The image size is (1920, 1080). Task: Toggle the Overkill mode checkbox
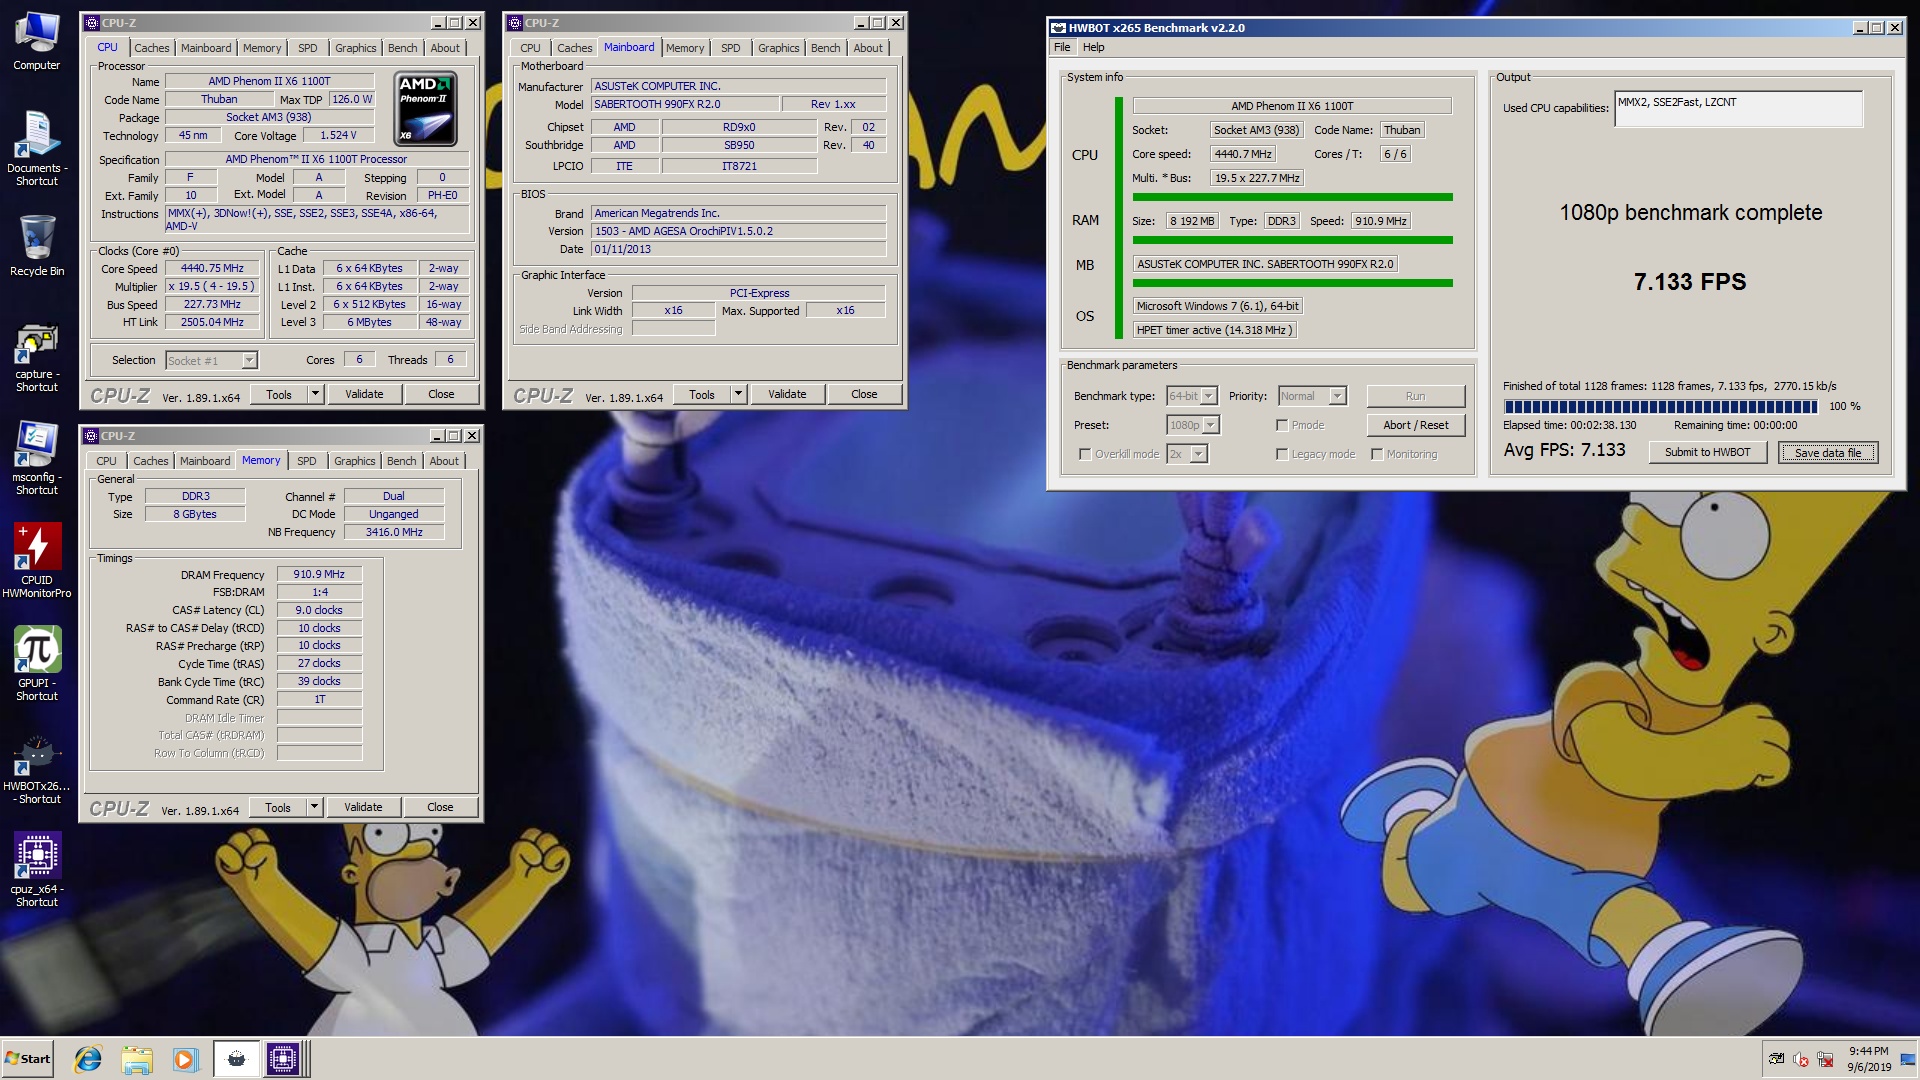(1085, 454)
